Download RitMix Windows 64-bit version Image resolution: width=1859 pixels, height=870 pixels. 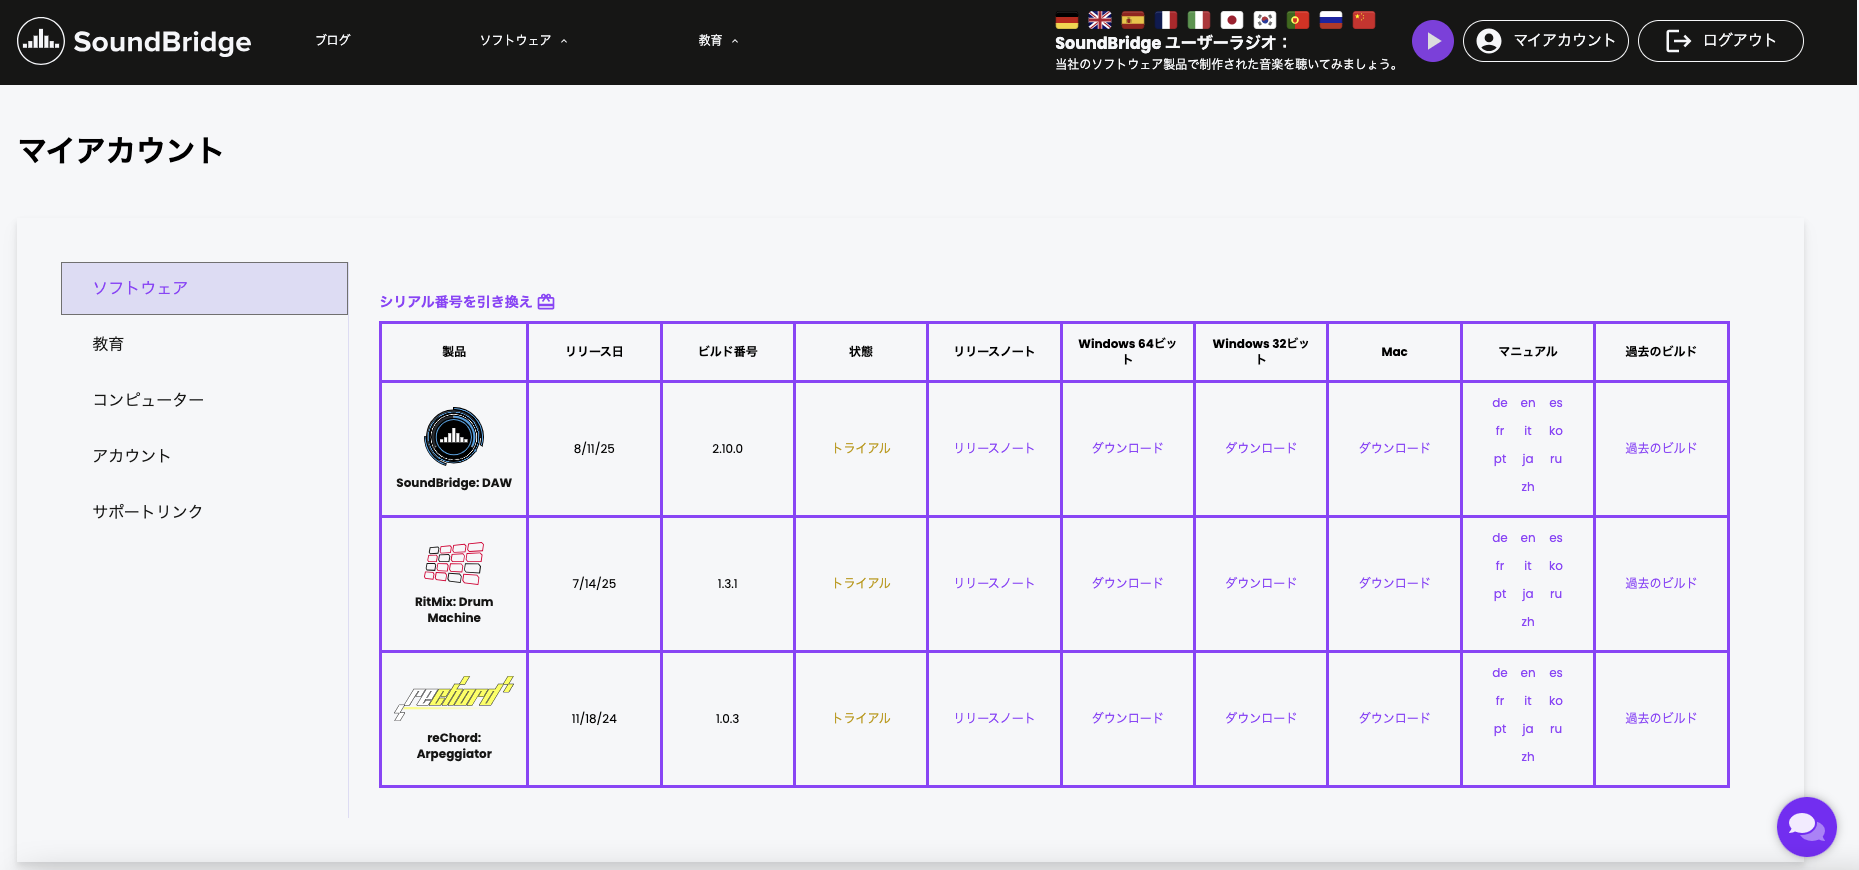tap(1127, 583)
